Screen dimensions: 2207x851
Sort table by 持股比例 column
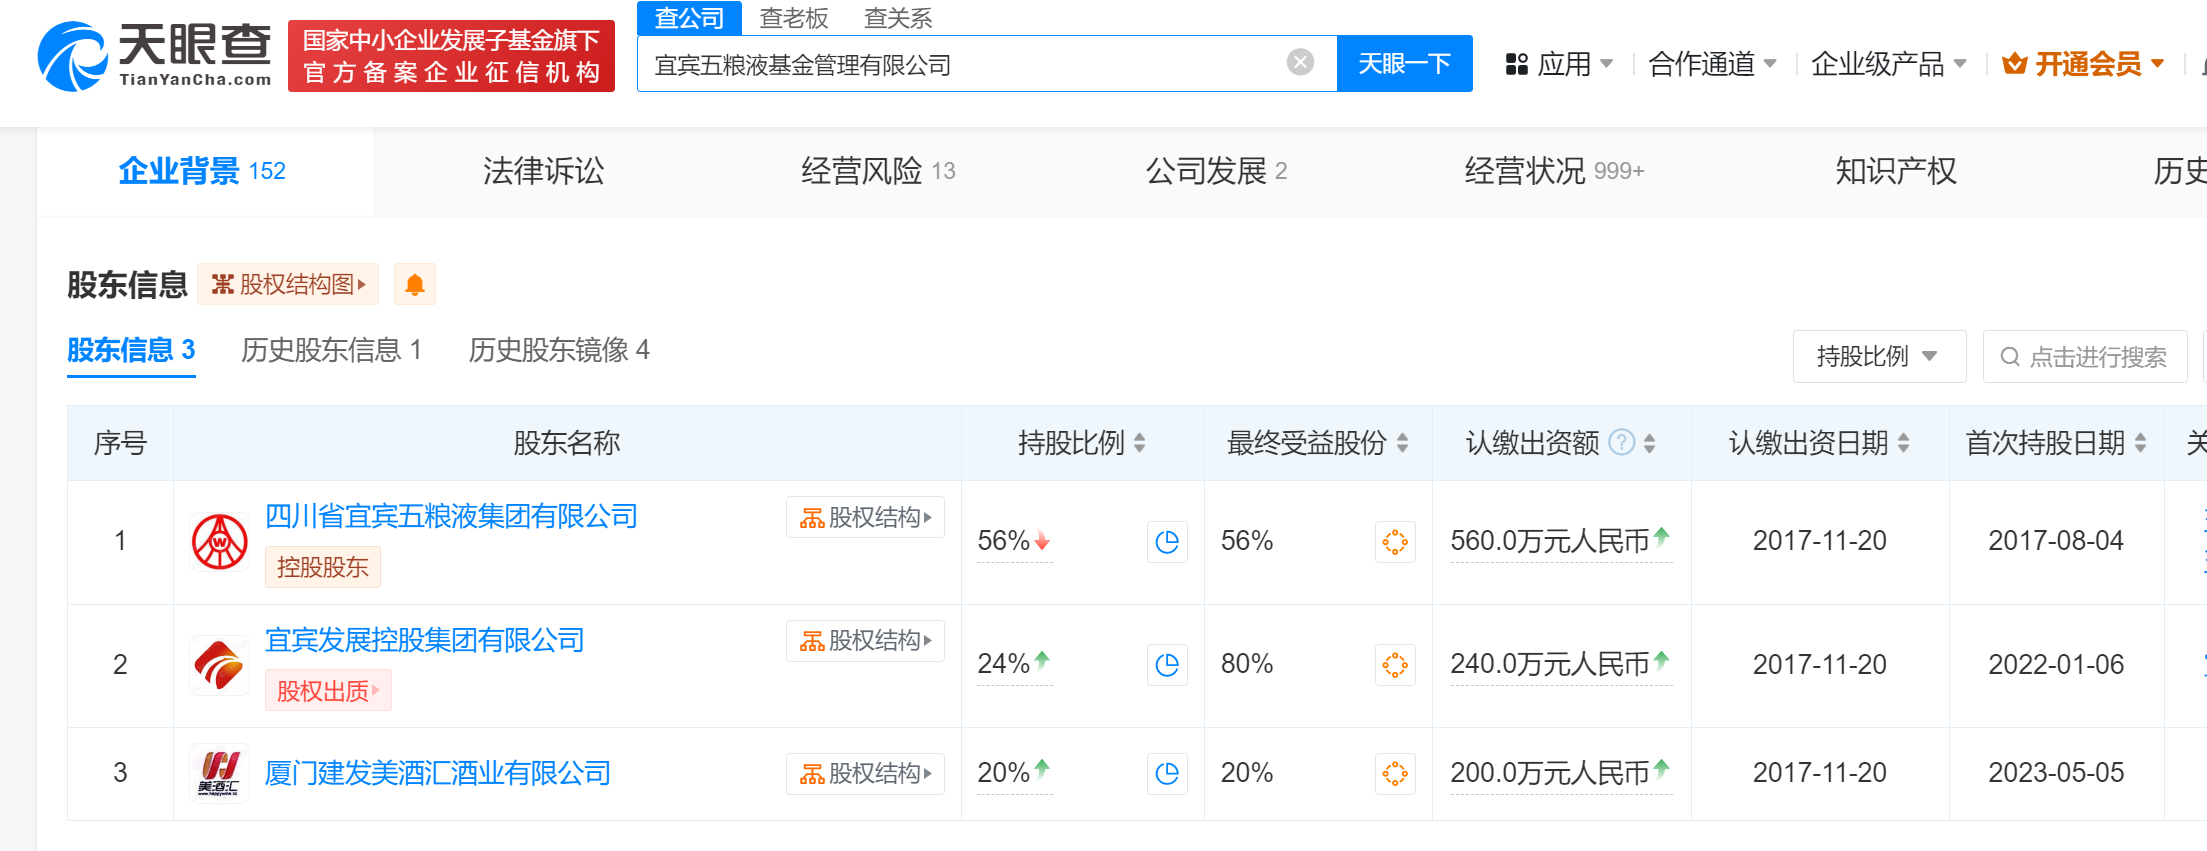coord(1139,443)
